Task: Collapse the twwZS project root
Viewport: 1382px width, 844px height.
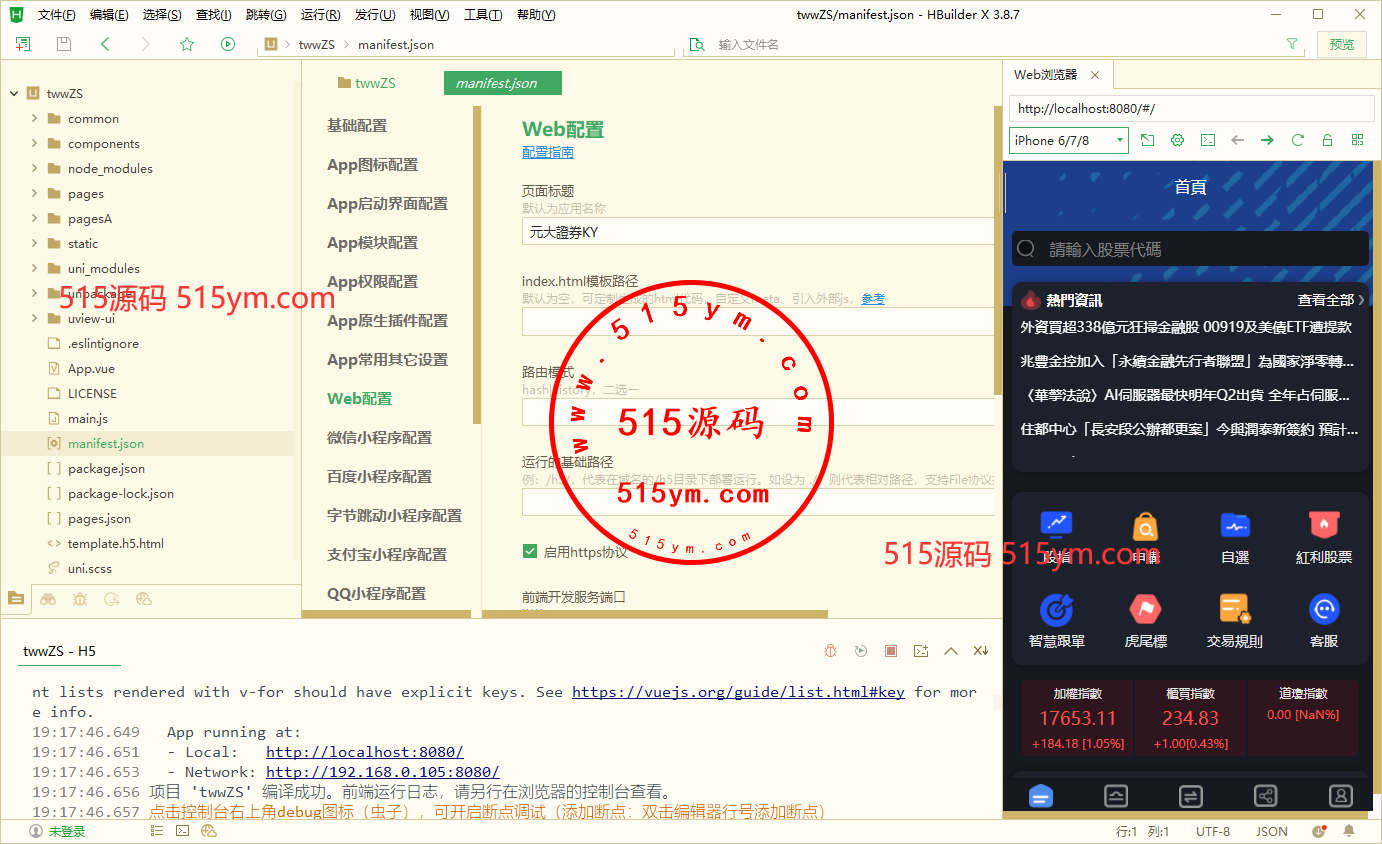Action: point(14,93)
